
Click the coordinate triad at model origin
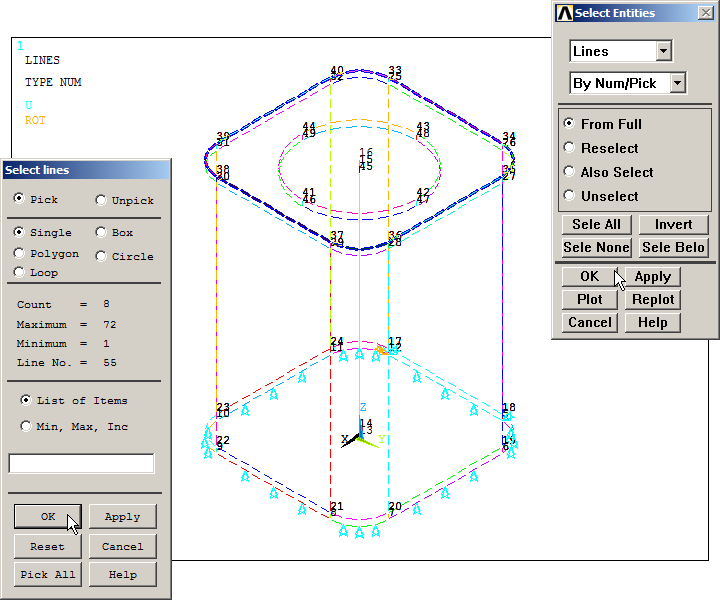(x=360, y=437)
